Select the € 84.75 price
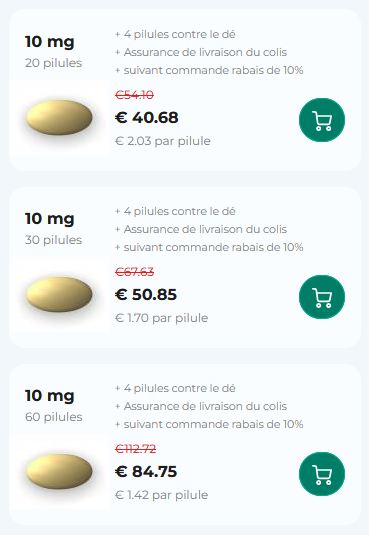 click(x=146, y=472)
